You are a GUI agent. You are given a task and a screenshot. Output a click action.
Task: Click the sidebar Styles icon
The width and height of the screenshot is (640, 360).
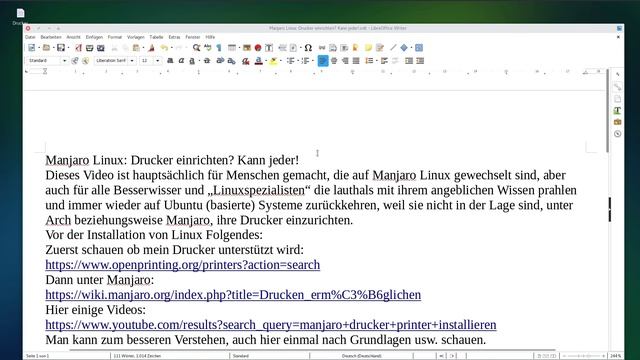(618, 111)
